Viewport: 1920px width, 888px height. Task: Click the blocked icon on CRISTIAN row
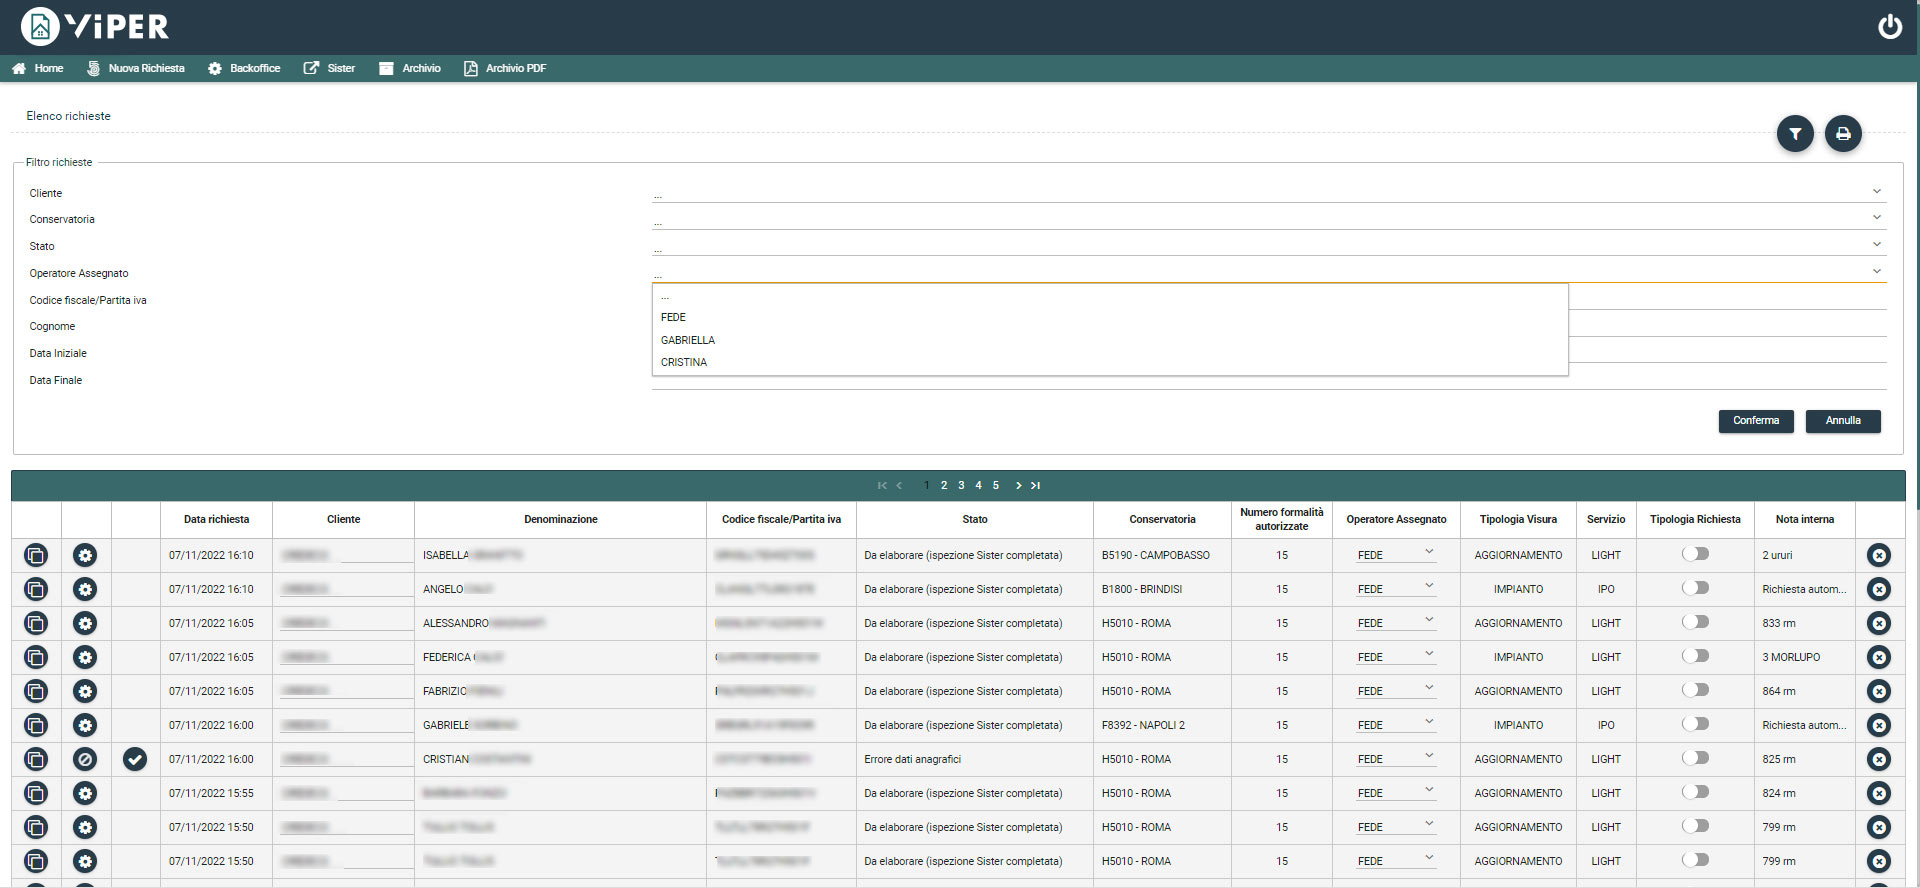pos(85,759)
